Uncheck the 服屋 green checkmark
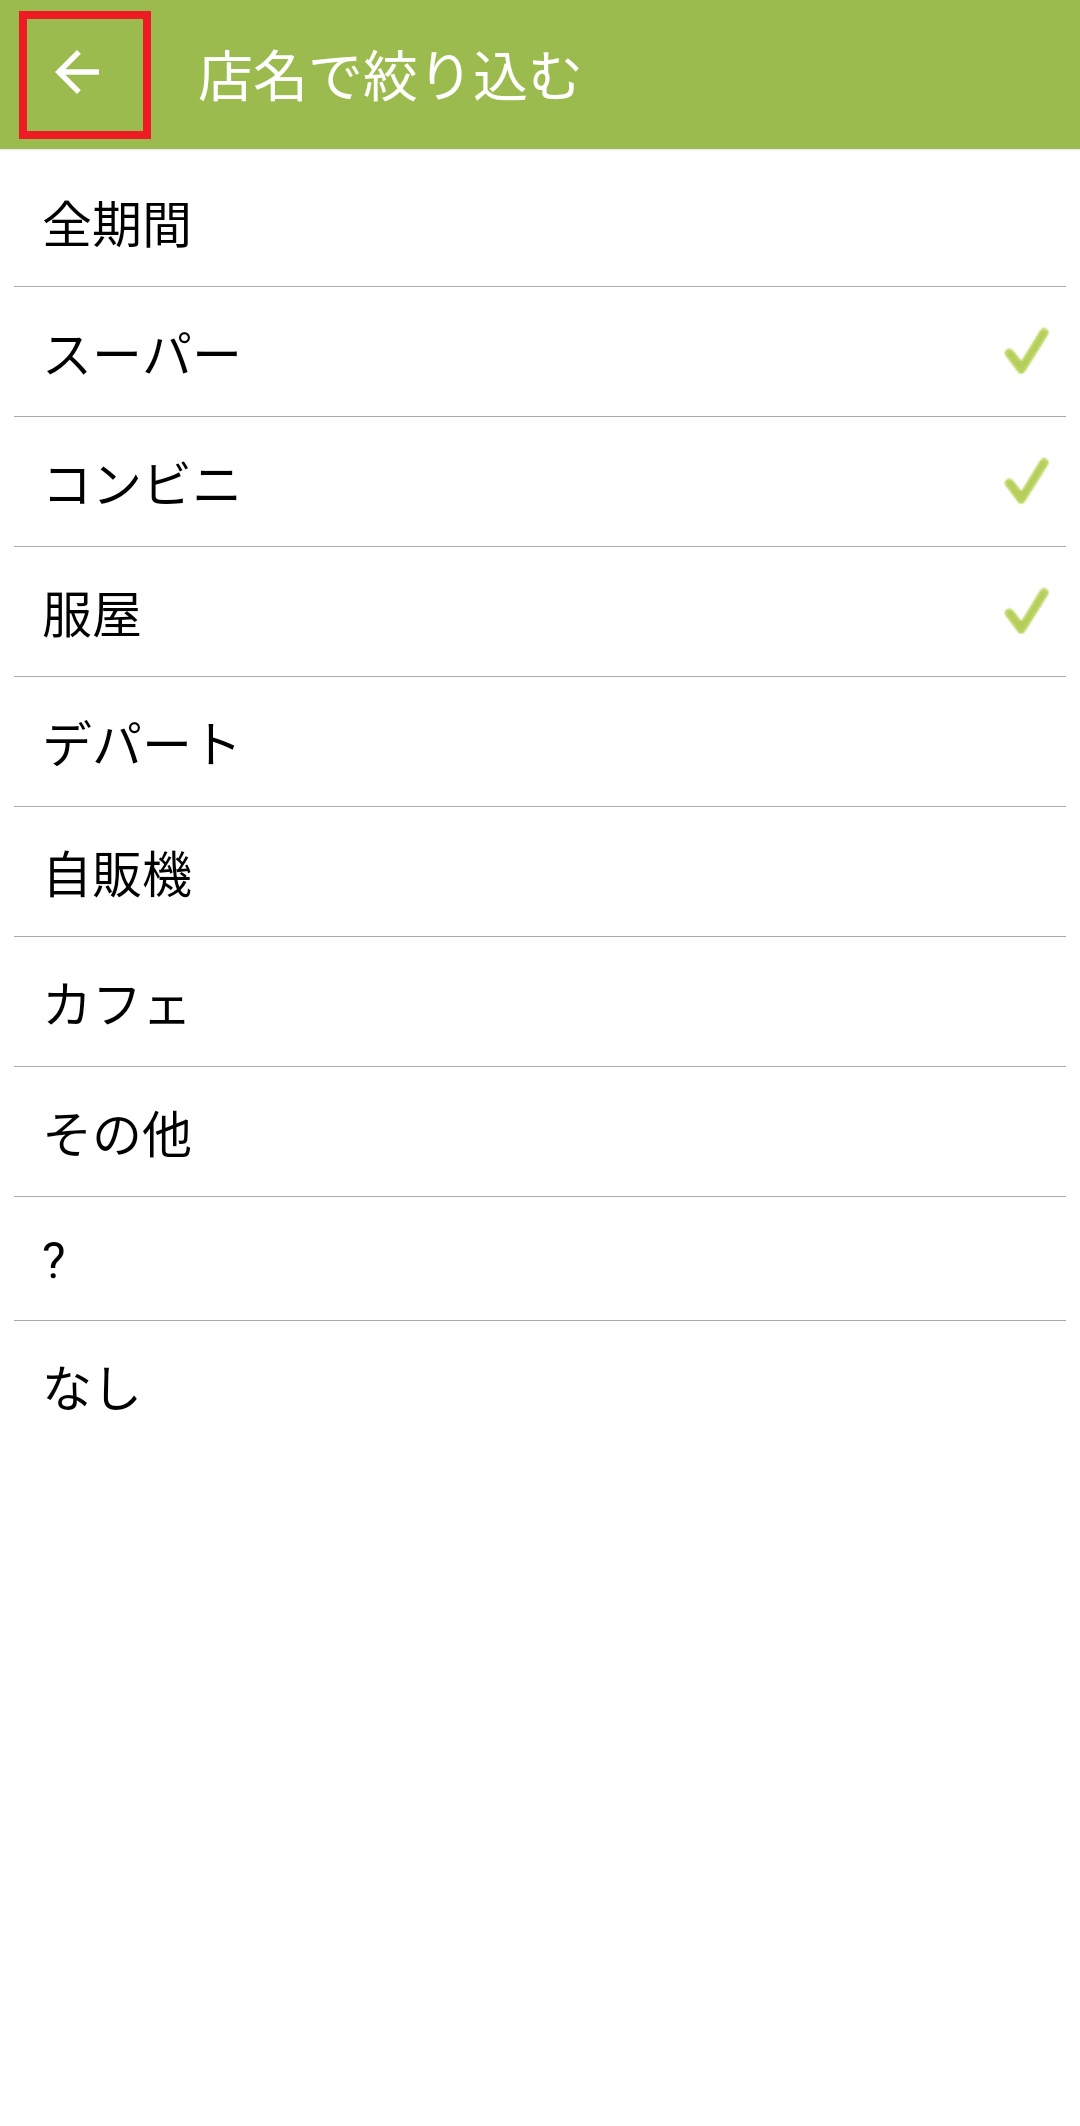 pos(1026,612)
